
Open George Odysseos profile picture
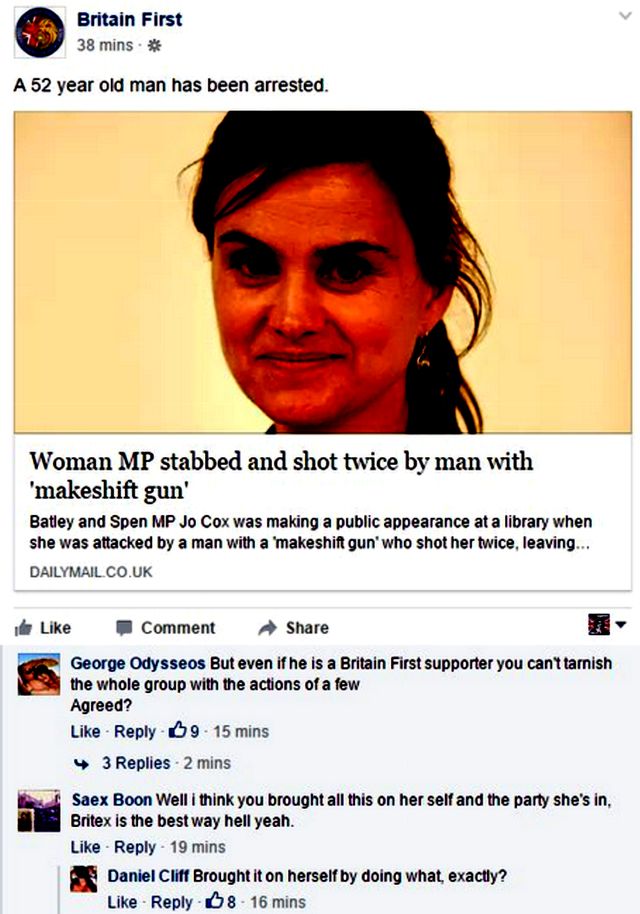click(x=38, y=674)
